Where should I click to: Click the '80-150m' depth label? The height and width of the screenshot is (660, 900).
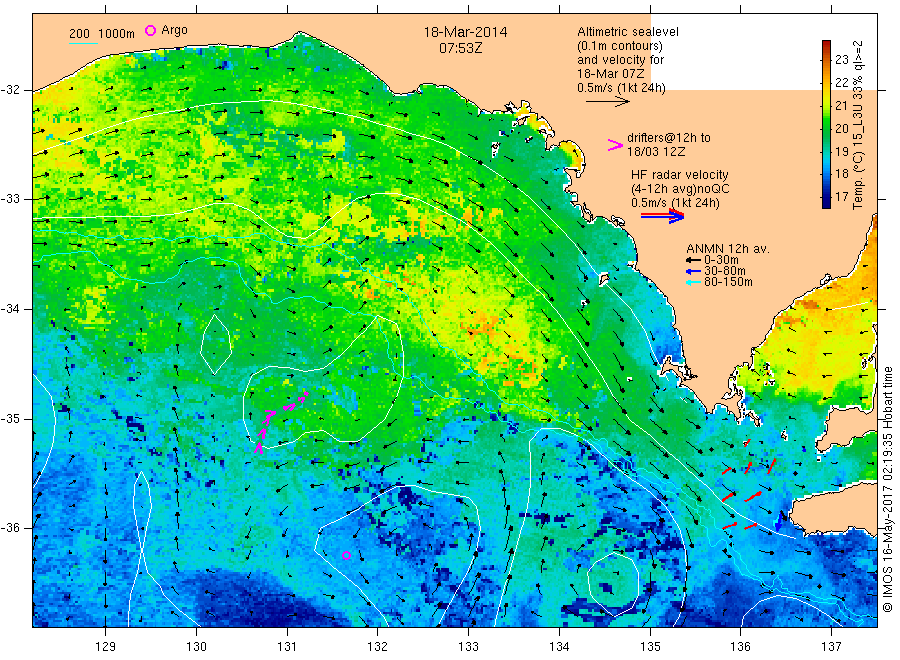728,282
